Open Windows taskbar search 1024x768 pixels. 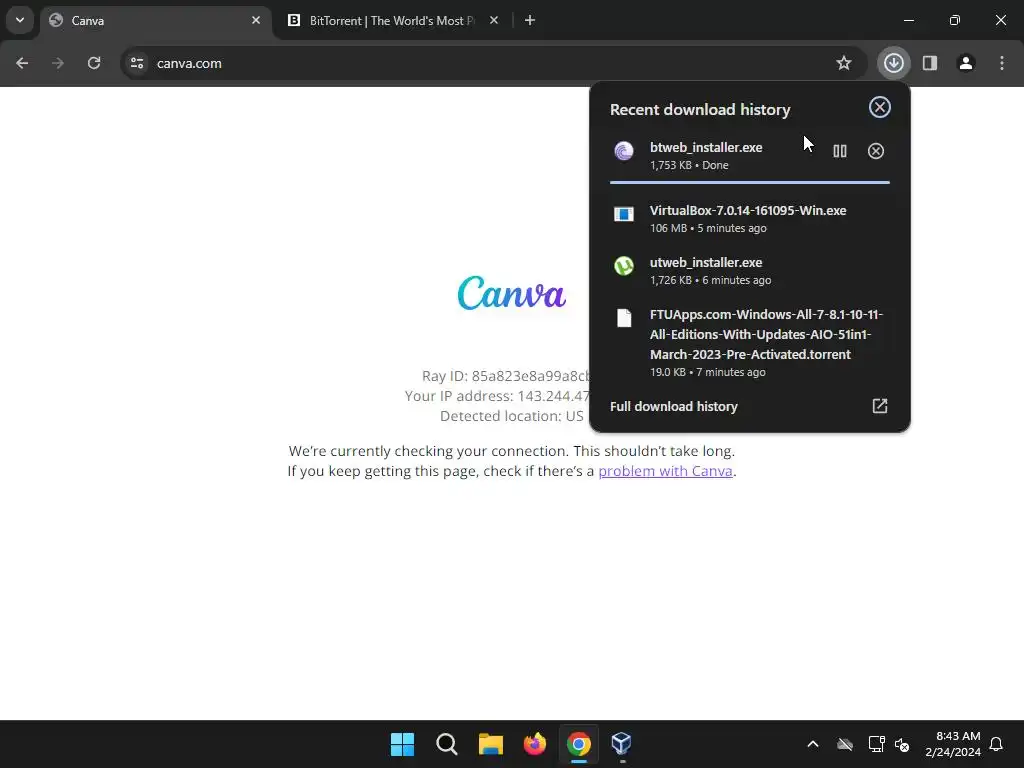[x=447, y=744]
